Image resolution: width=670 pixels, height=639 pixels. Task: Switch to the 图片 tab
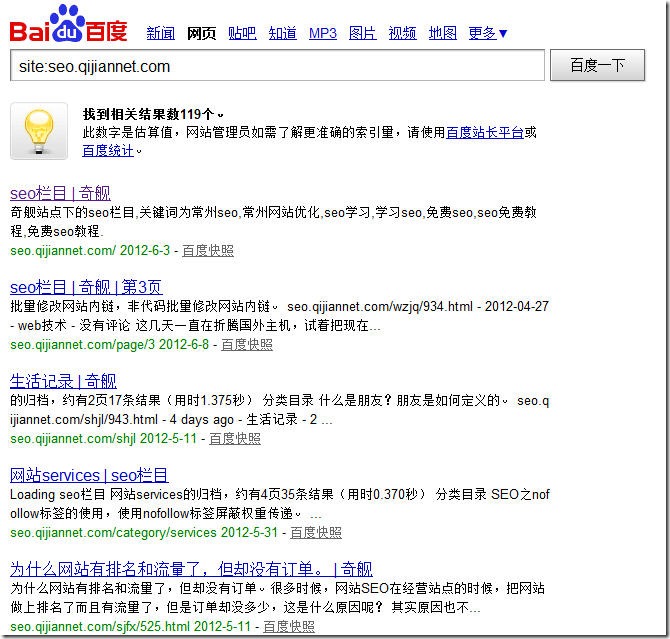pos(363,33)
